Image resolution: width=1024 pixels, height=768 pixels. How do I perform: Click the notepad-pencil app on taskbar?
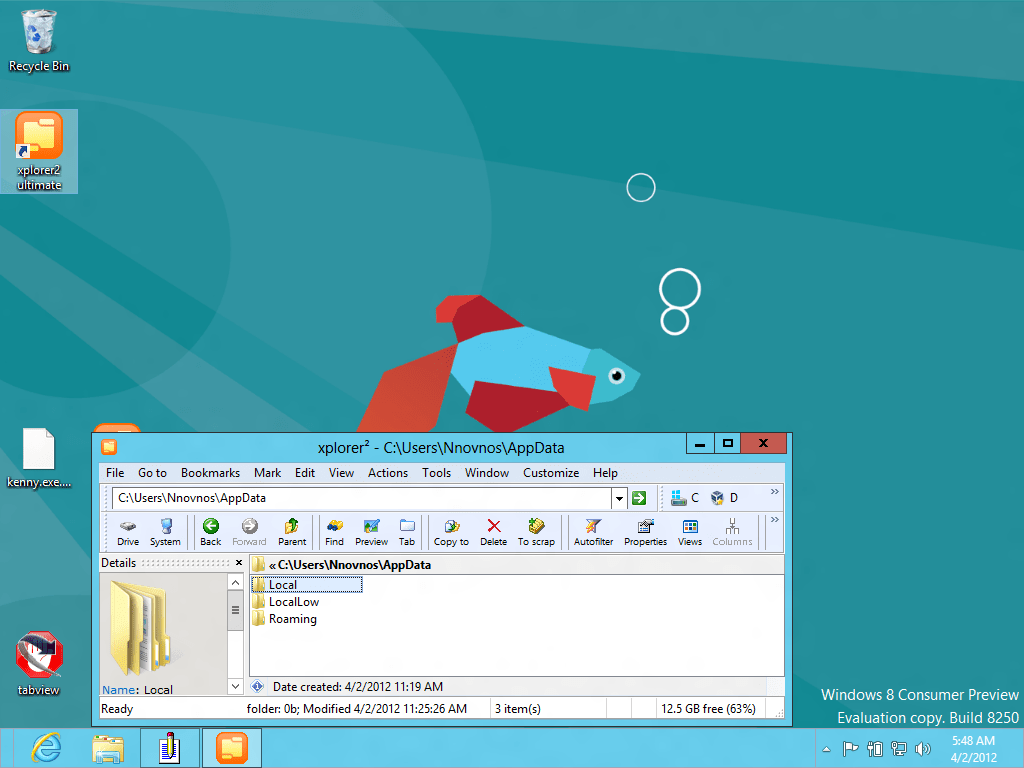pos(170,748)
